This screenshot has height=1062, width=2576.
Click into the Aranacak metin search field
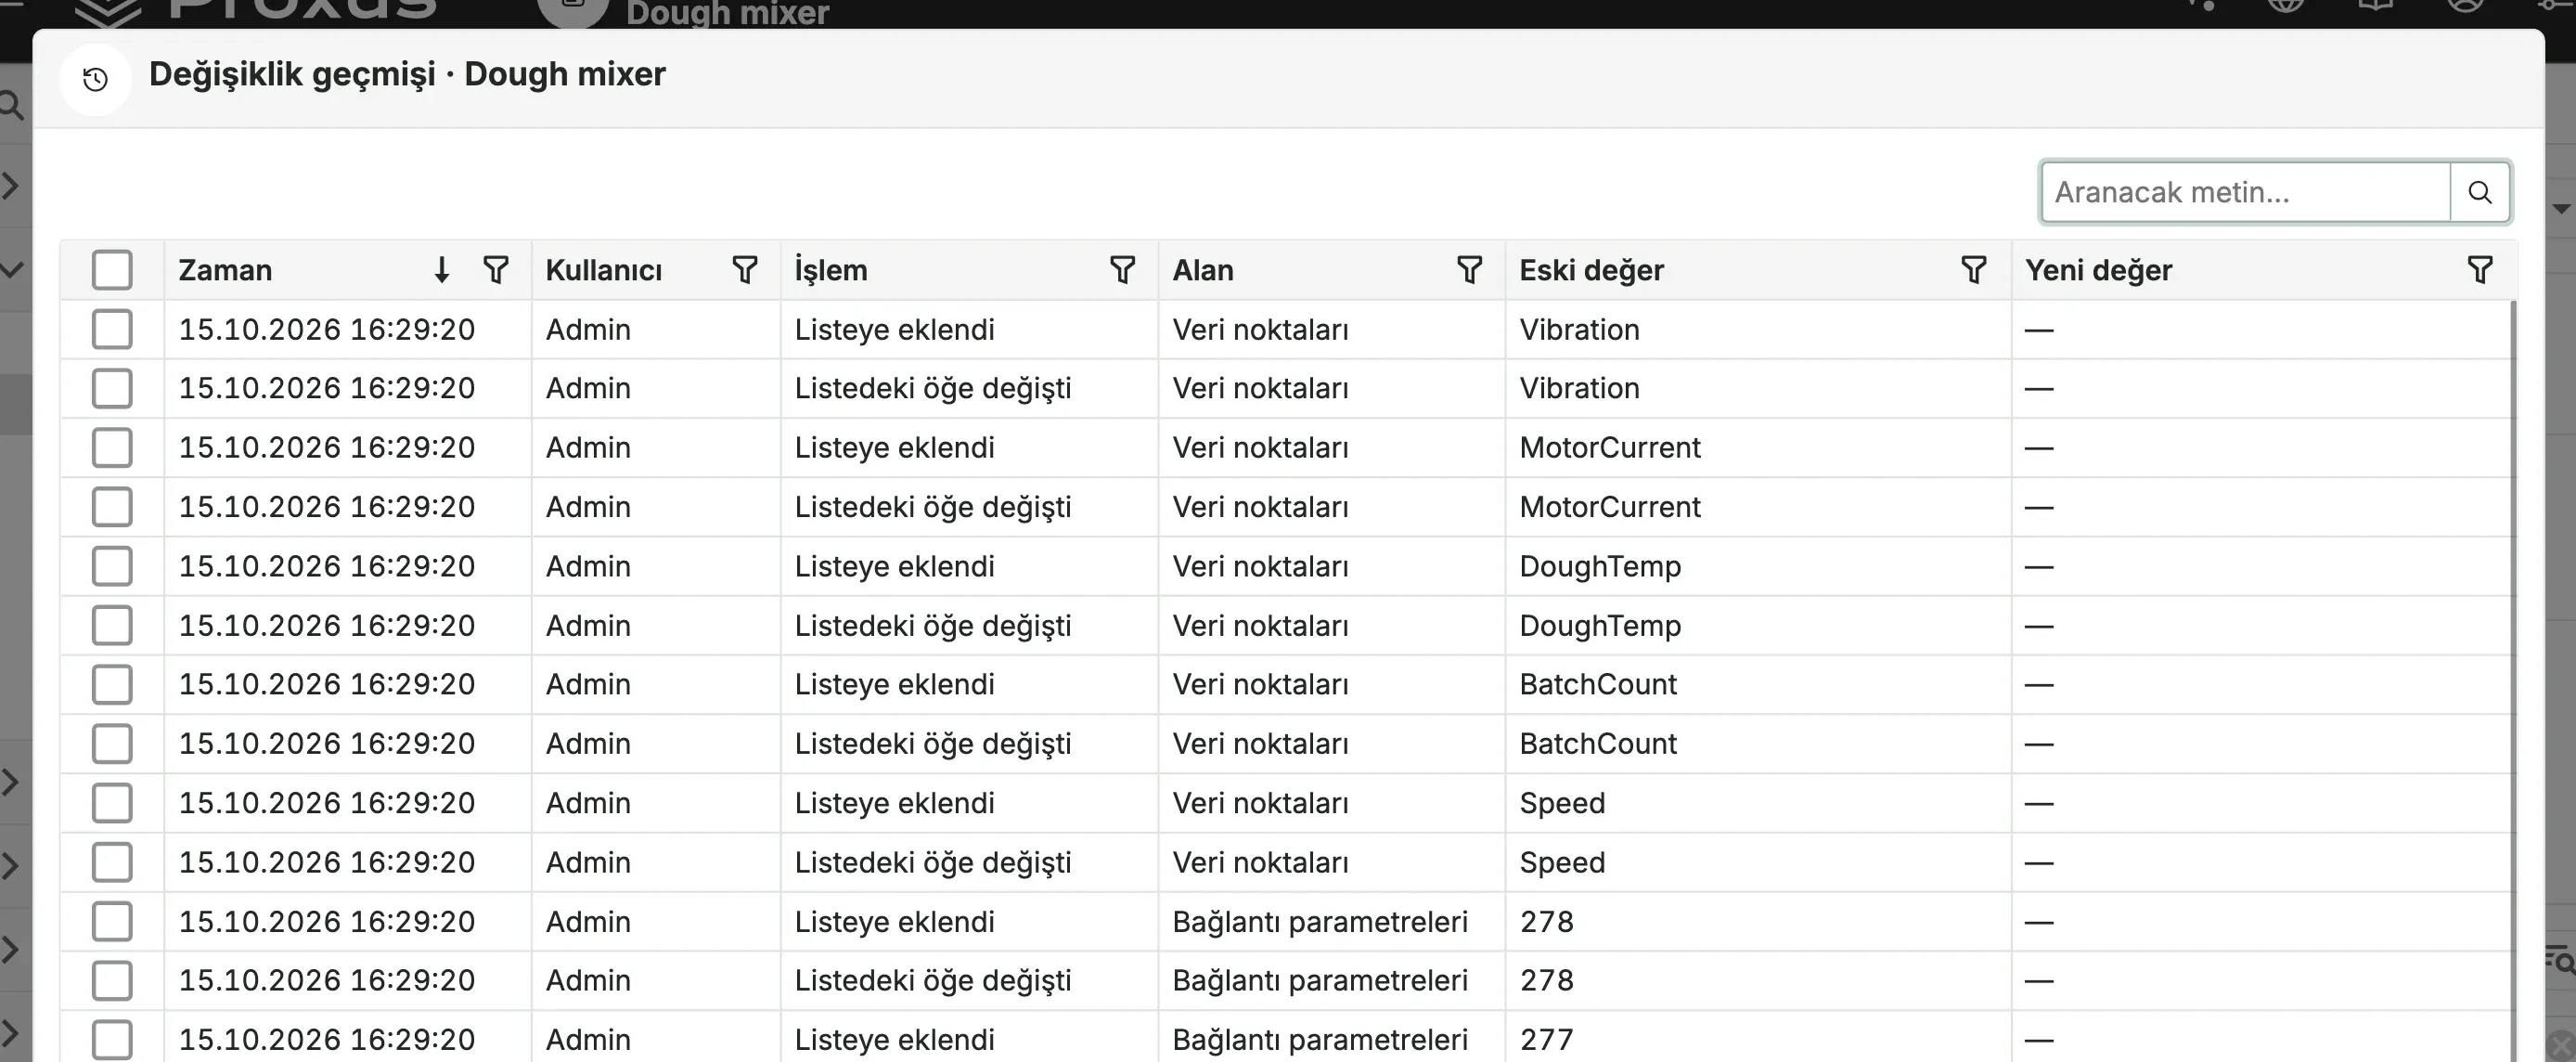pos(2246,192)
